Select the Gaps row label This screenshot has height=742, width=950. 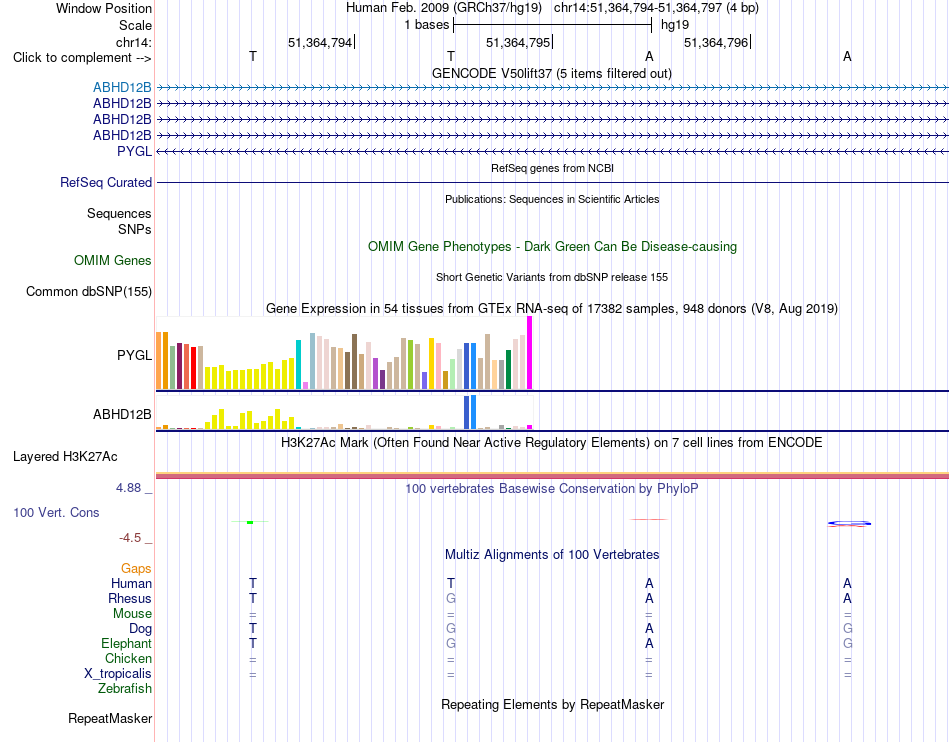click(136, 568)
